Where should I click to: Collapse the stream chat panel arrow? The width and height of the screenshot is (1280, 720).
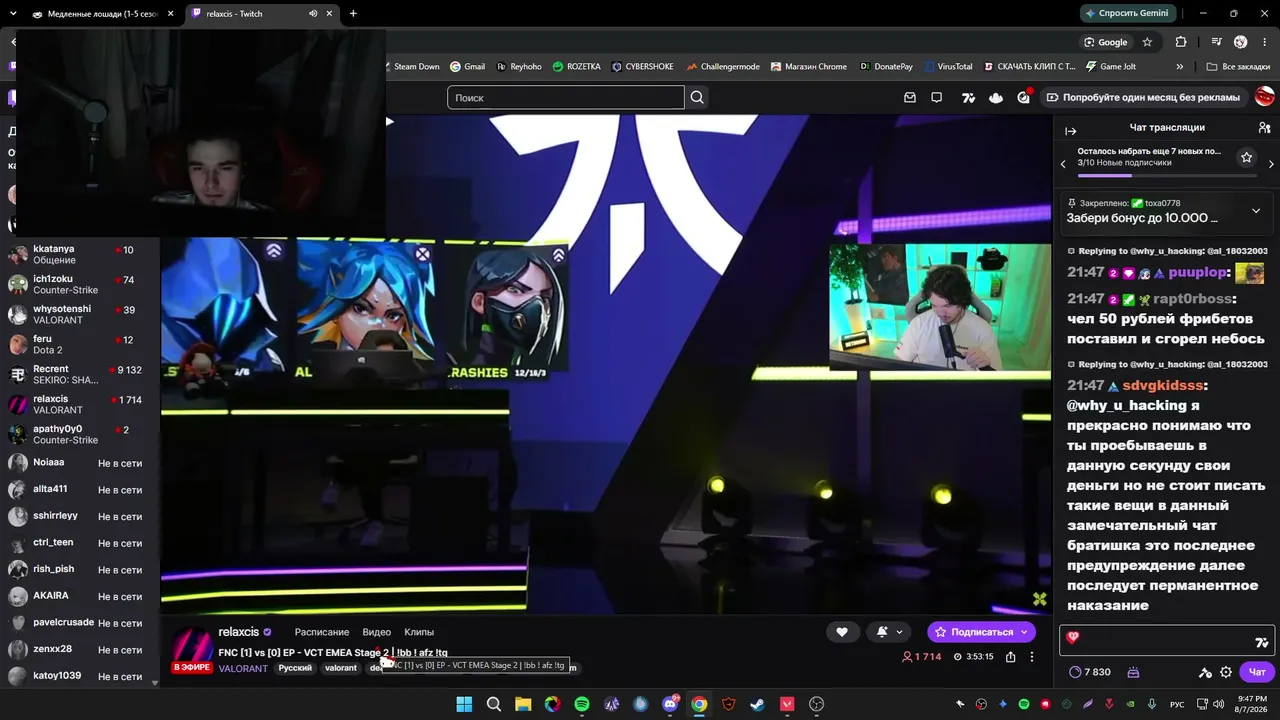pos(1070,131)
